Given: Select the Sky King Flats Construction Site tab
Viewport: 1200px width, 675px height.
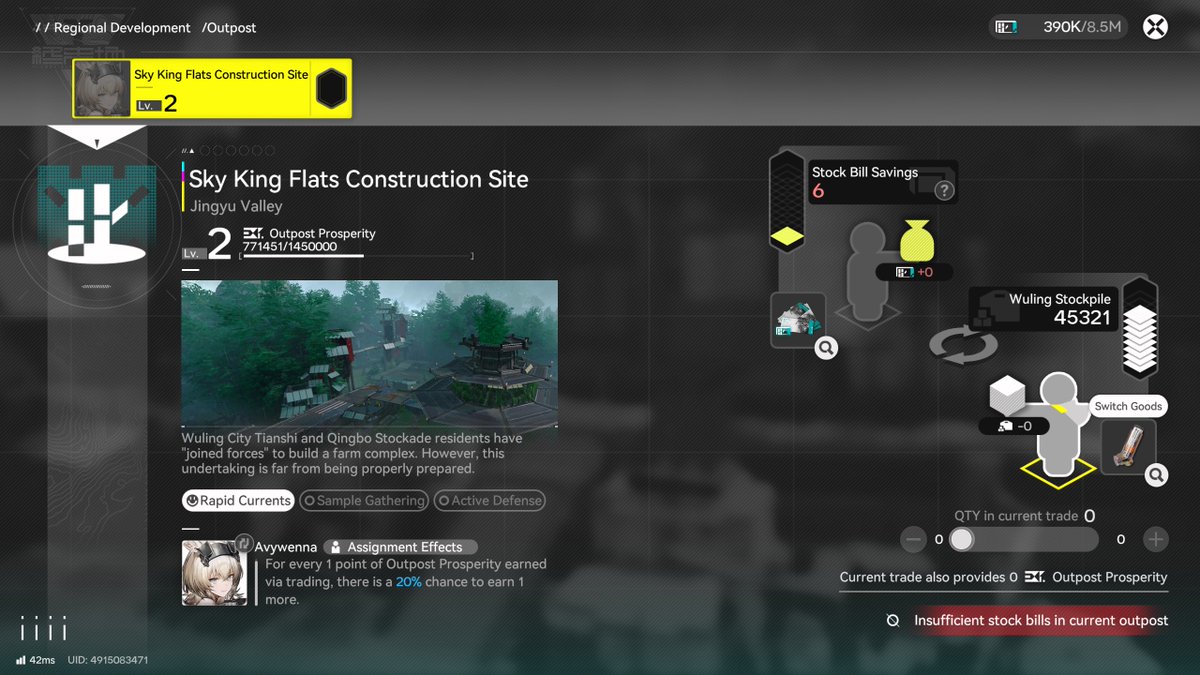Looking at the screenshot, I should tap(212, 89).
